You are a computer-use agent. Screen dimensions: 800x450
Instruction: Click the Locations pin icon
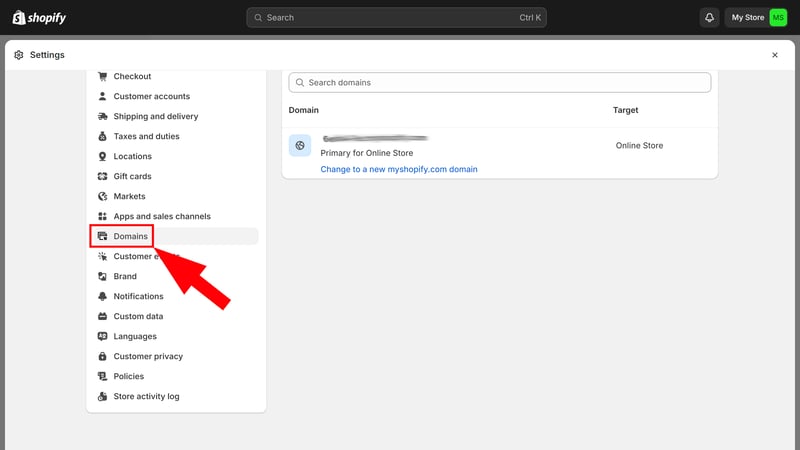point(103,156)
